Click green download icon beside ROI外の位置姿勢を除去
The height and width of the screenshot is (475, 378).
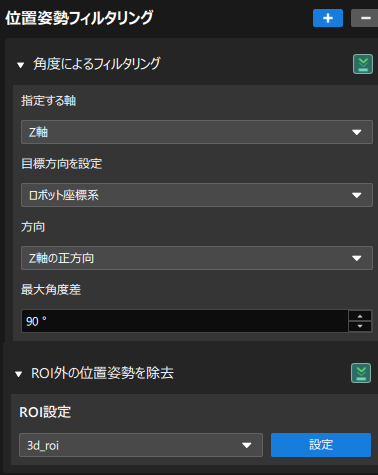[361, 373]
